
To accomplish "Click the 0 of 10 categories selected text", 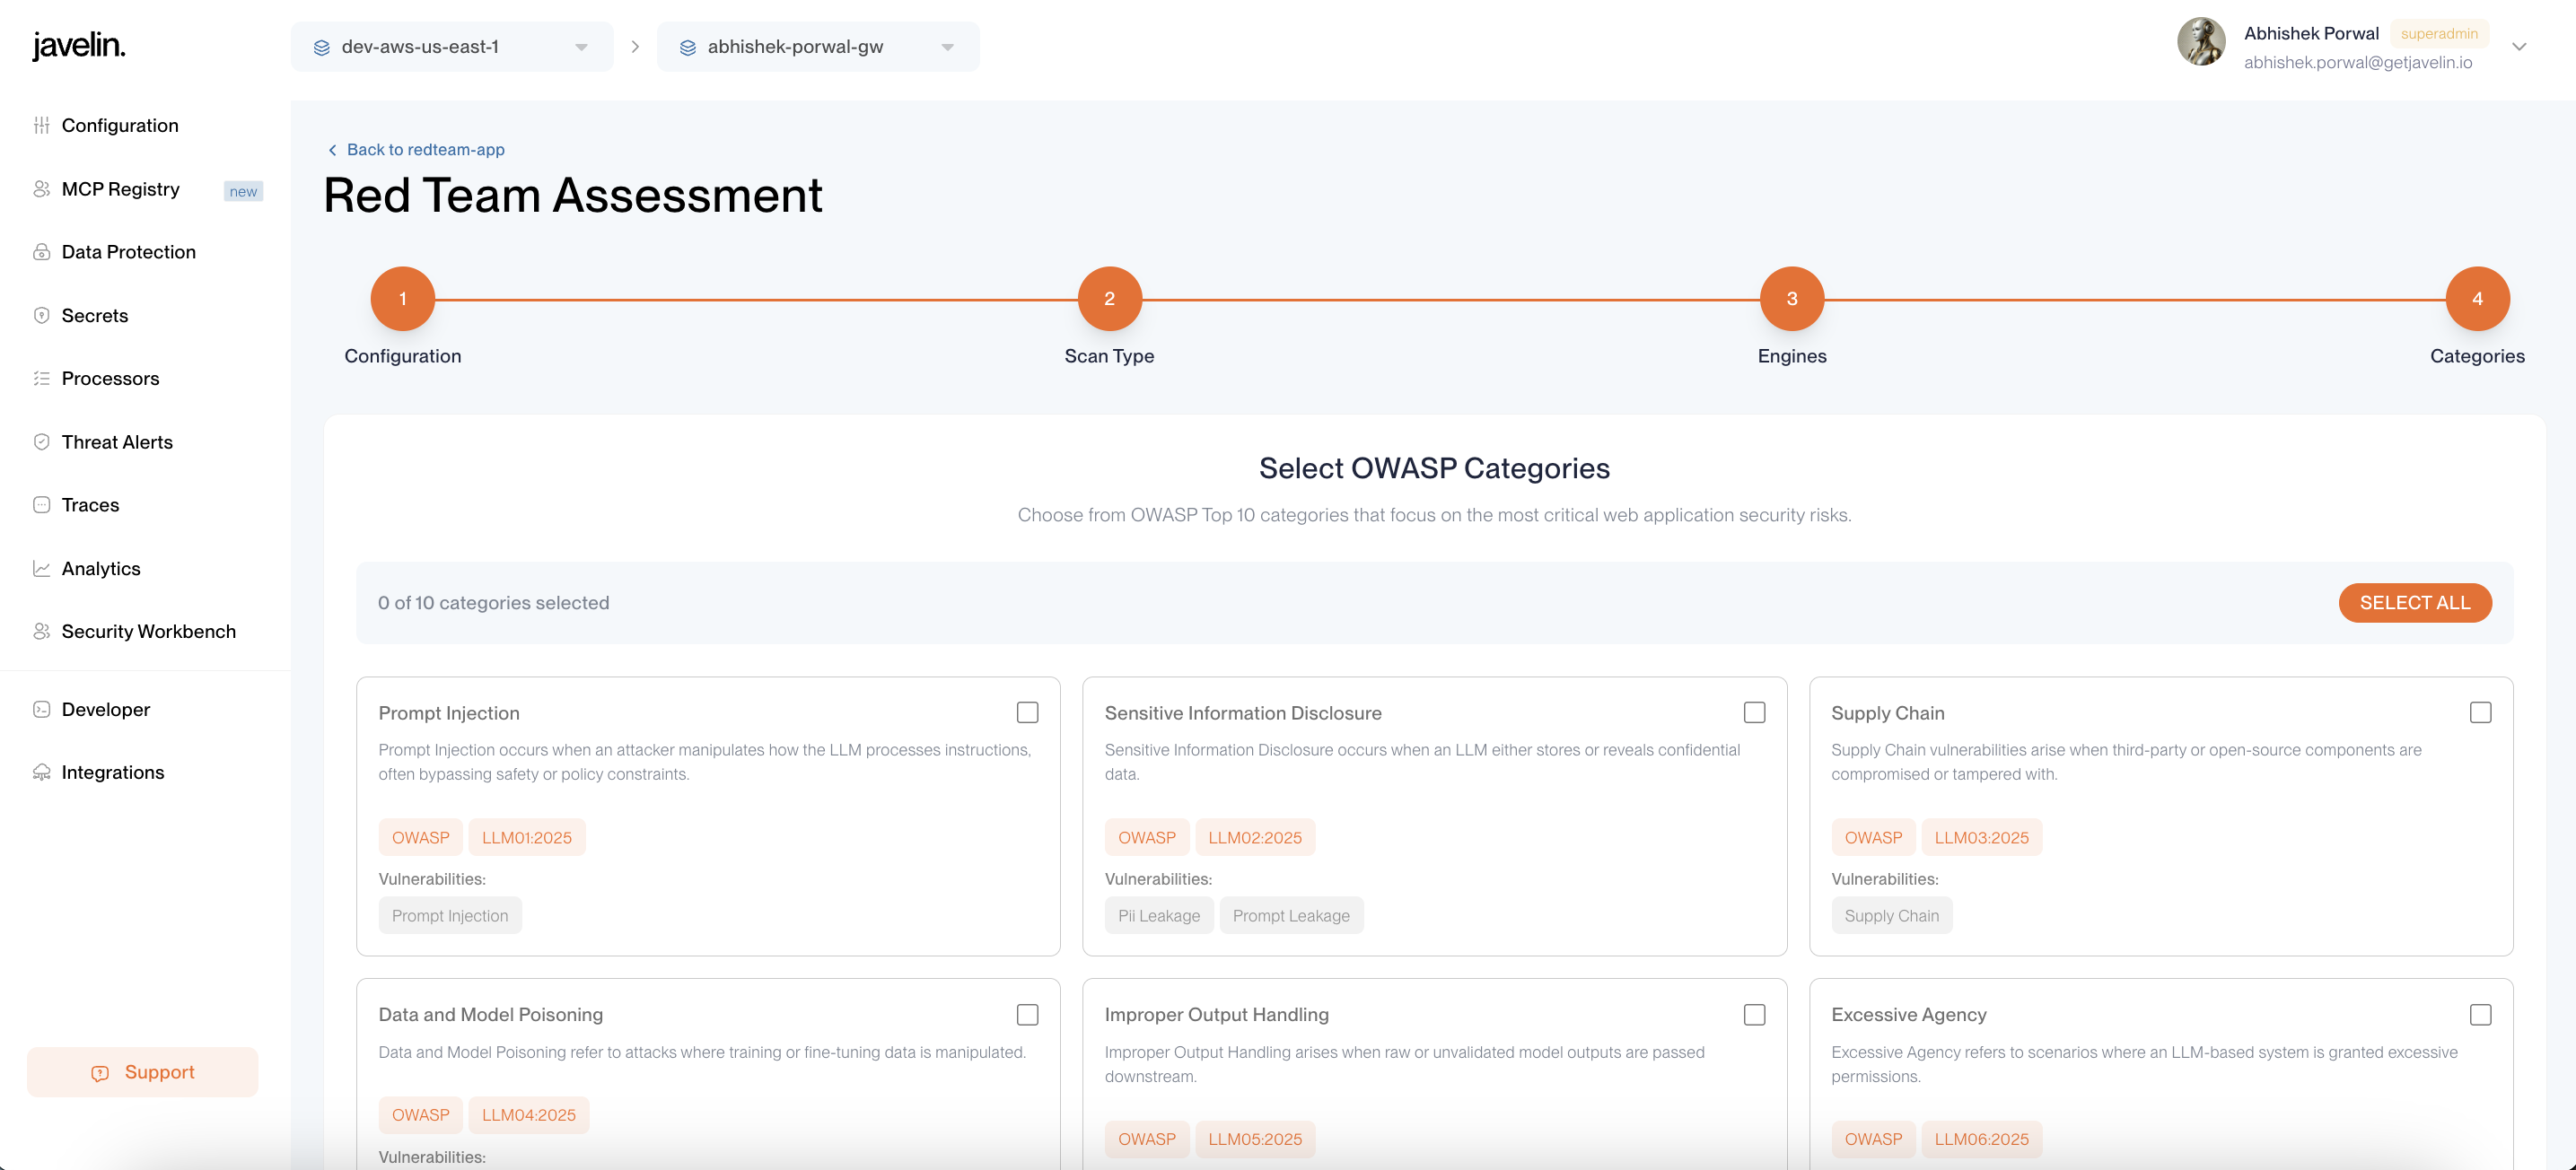I will (x=493, y=603).
